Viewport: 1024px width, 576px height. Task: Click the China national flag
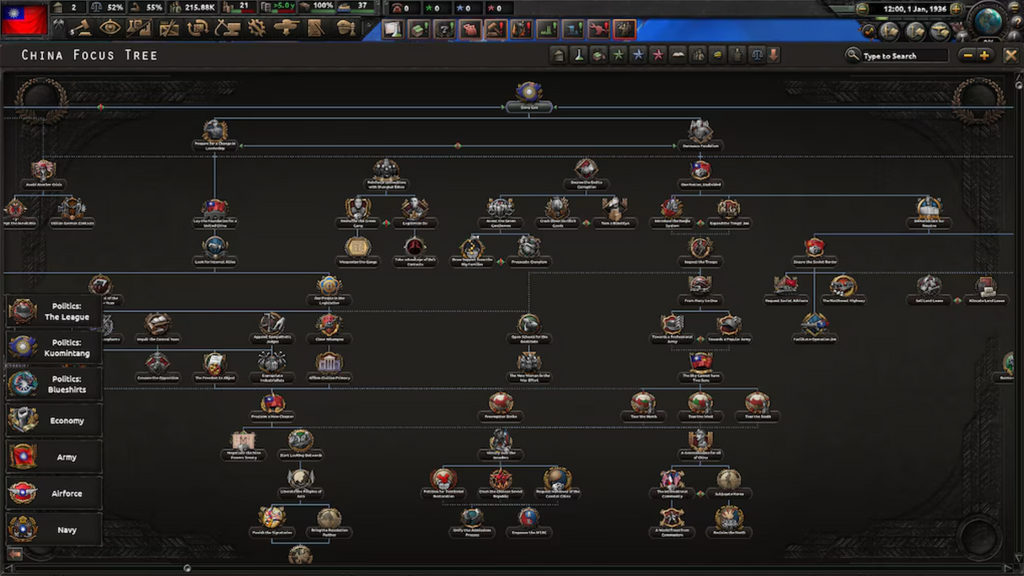click(26, 19)
